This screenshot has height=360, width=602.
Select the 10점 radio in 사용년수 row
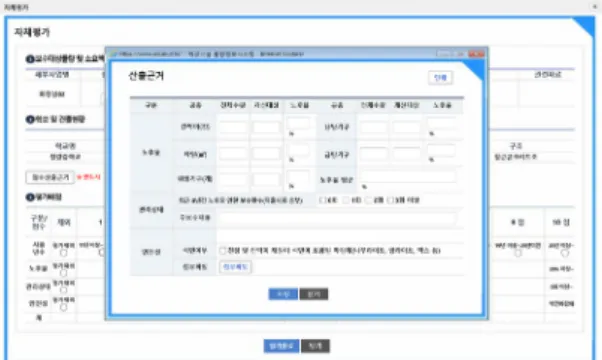pos(565,253)
